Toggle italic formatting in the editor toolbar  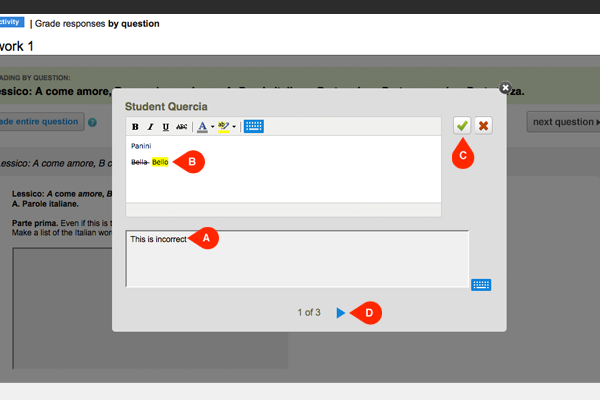(x=150, y=127)
